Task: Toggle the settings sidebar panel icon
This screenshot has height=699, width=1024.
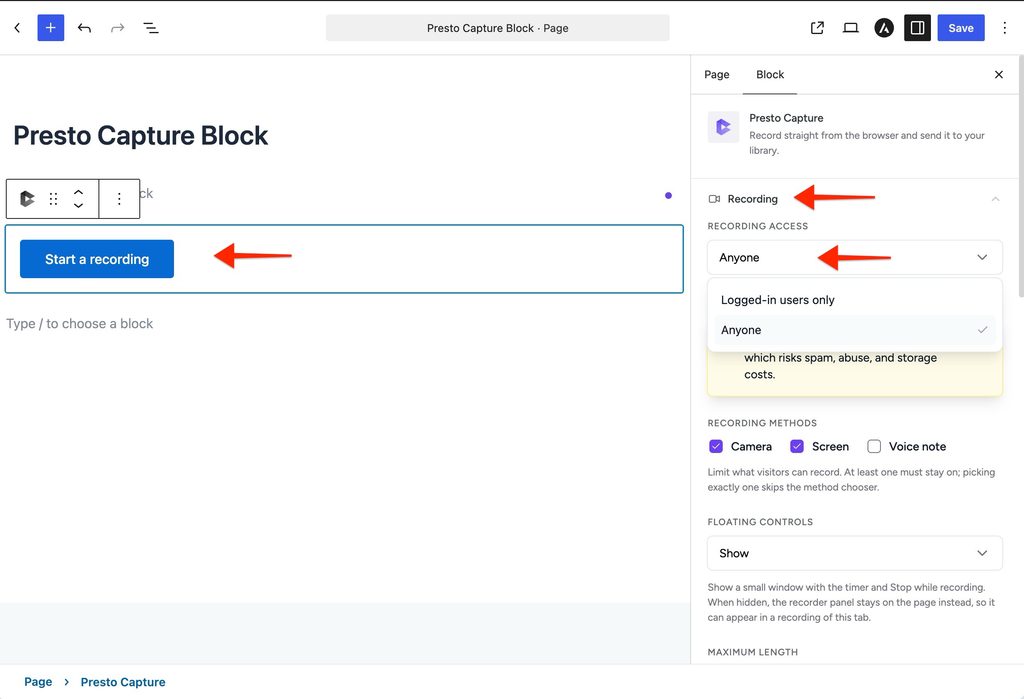Action: tap(917, 27)
